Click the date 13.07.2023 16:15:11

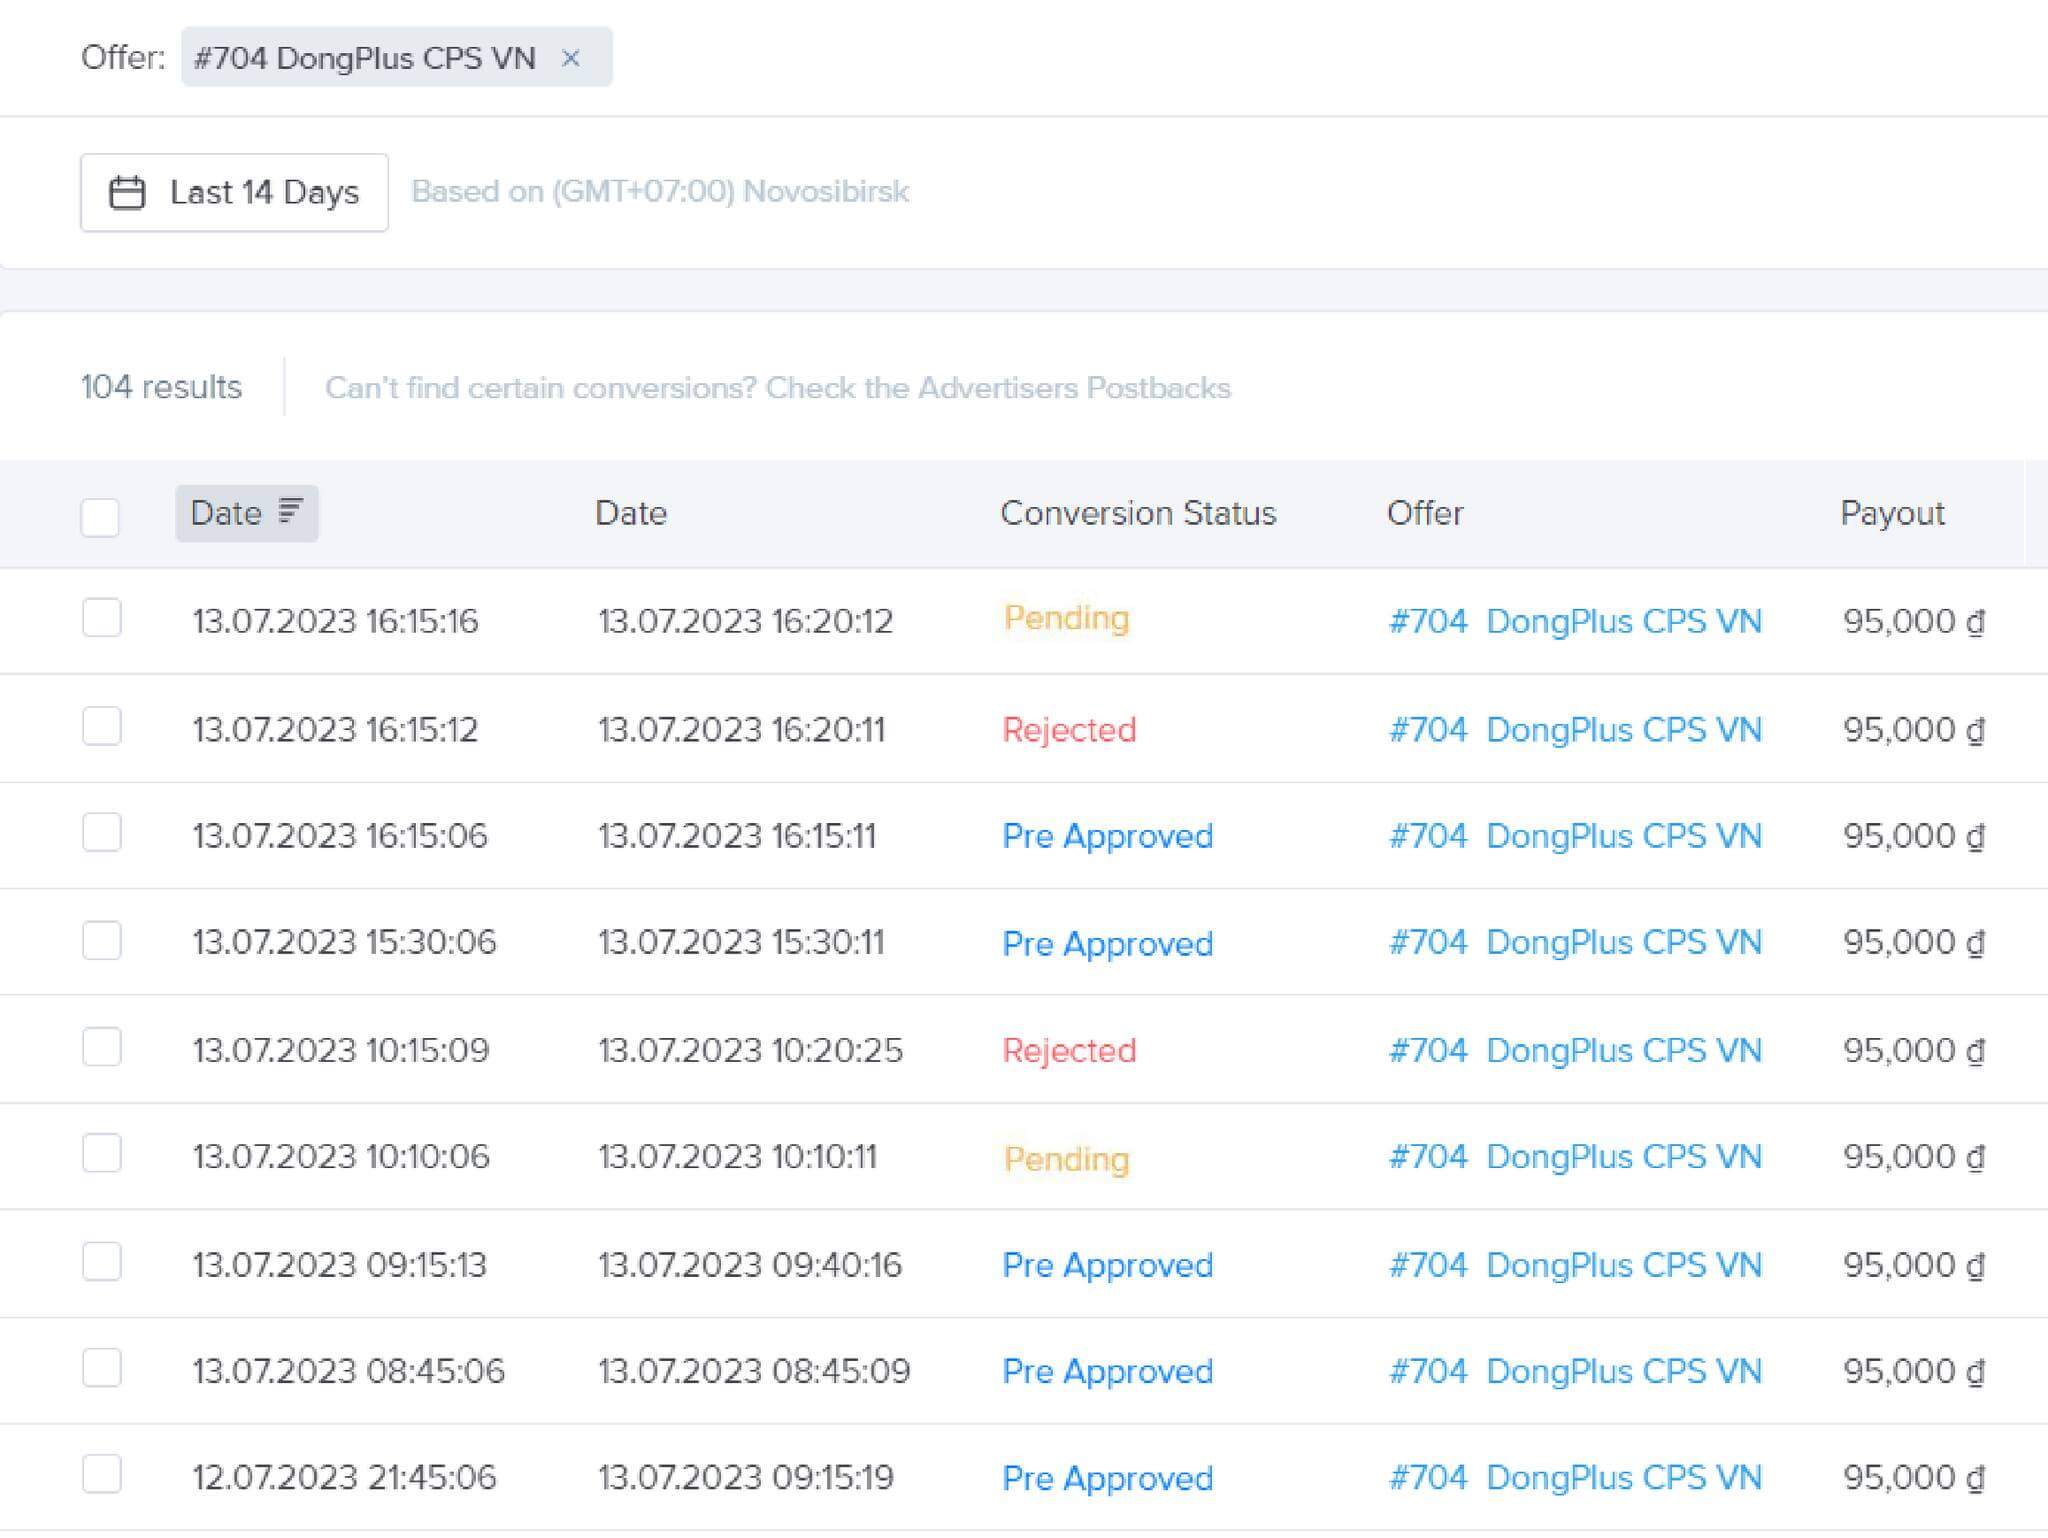coord(737,836)
